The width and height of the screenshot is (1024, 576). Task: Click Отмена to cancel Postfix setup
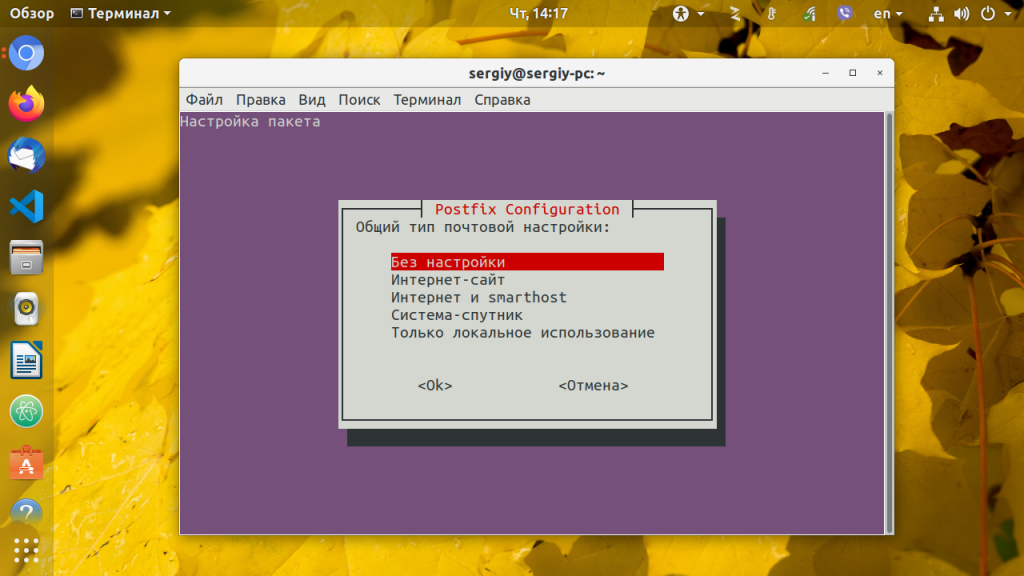(x=594, y=385)
